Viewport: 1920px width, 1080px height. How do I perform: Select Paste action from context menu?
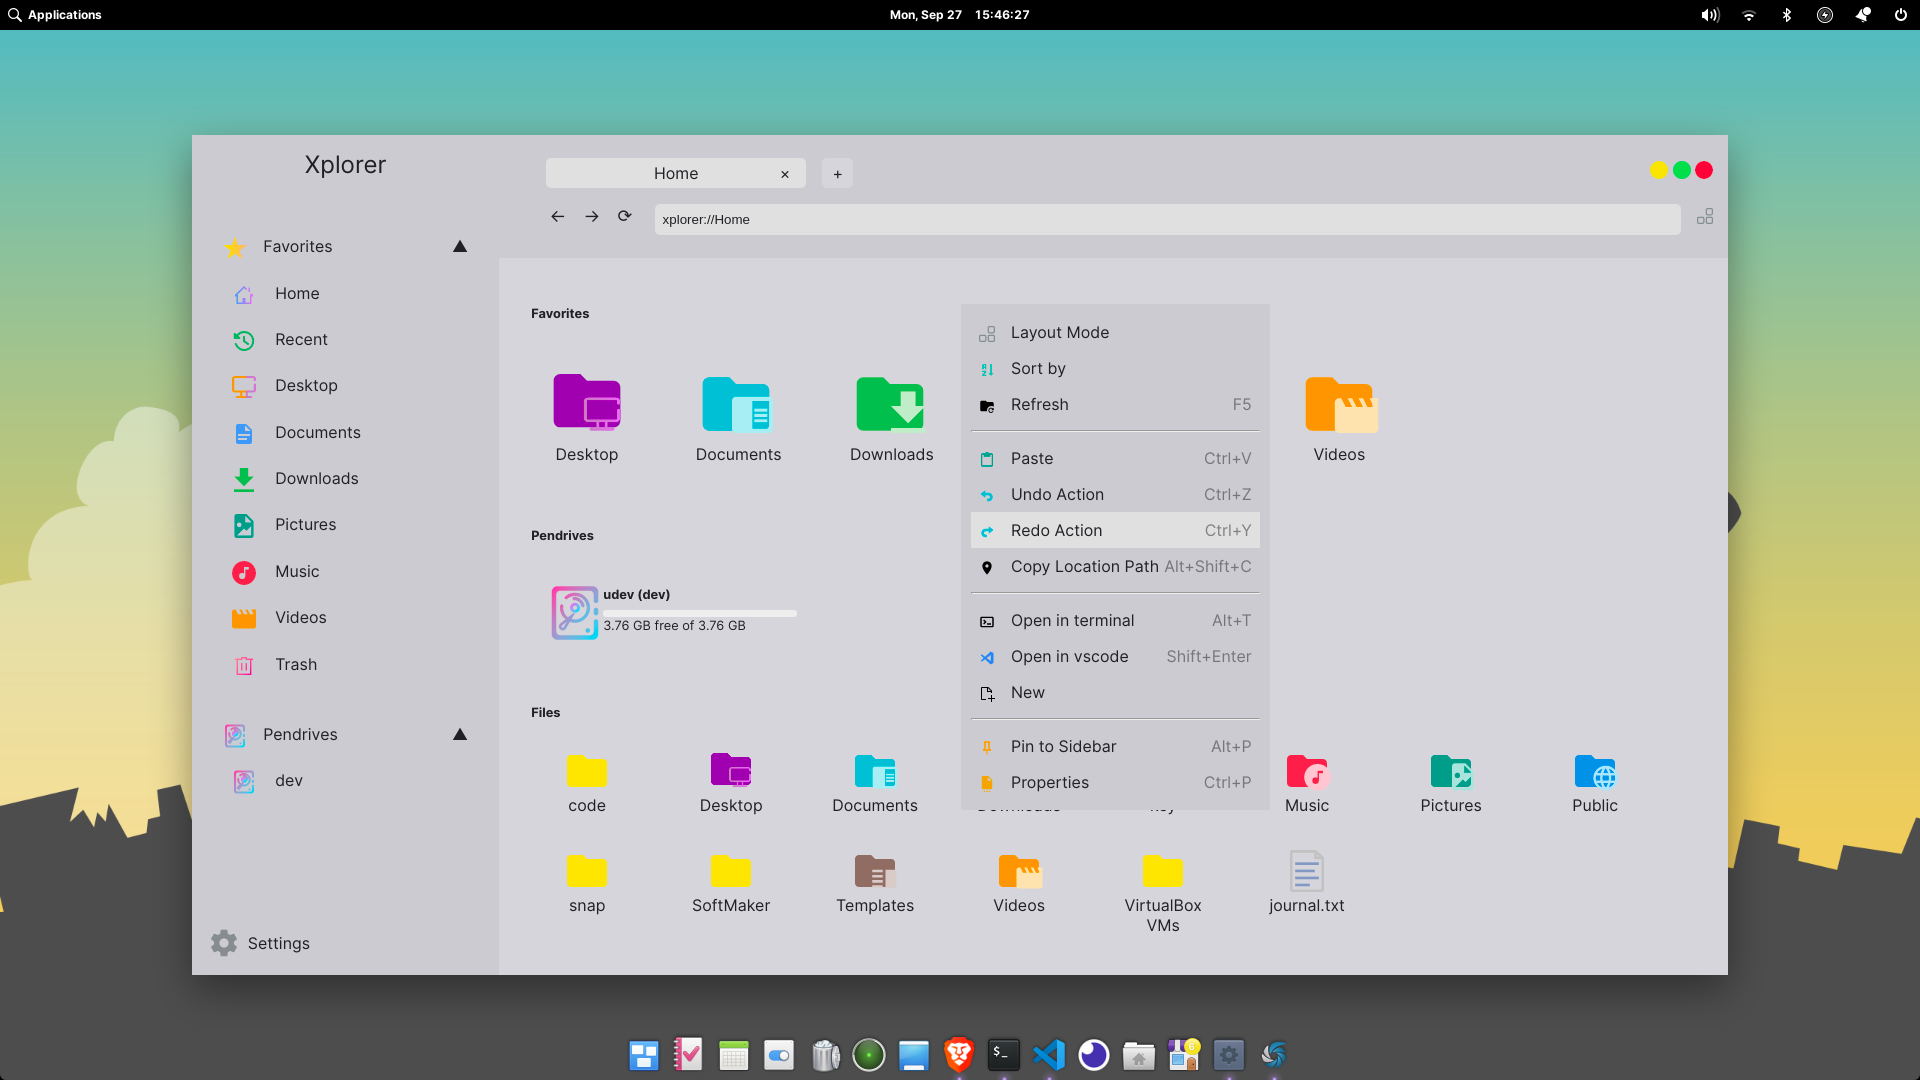[1031, 458]
